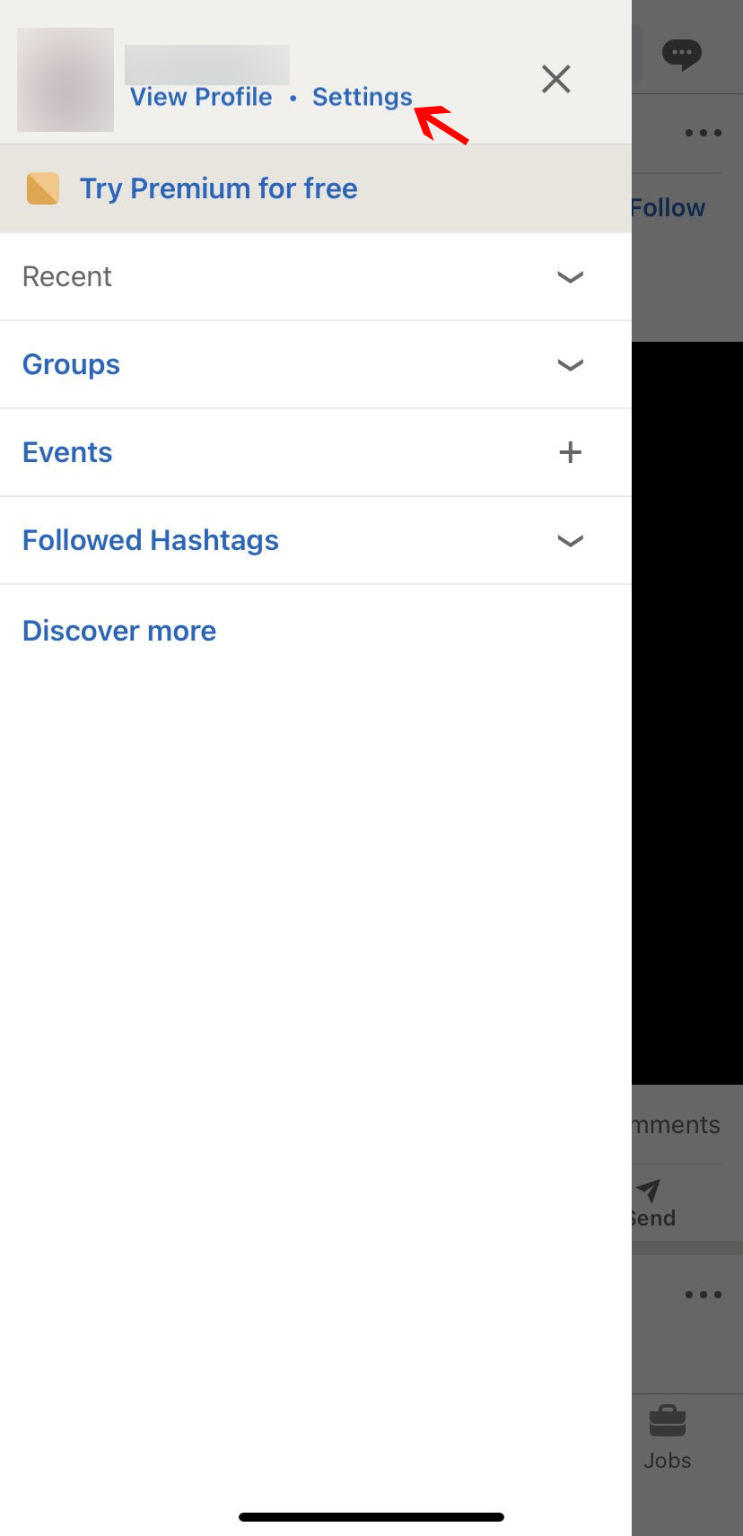Image resolution: width=743 pixels, height=1536 pixels.
Task: Open View Profile
Action: [201, 97]
